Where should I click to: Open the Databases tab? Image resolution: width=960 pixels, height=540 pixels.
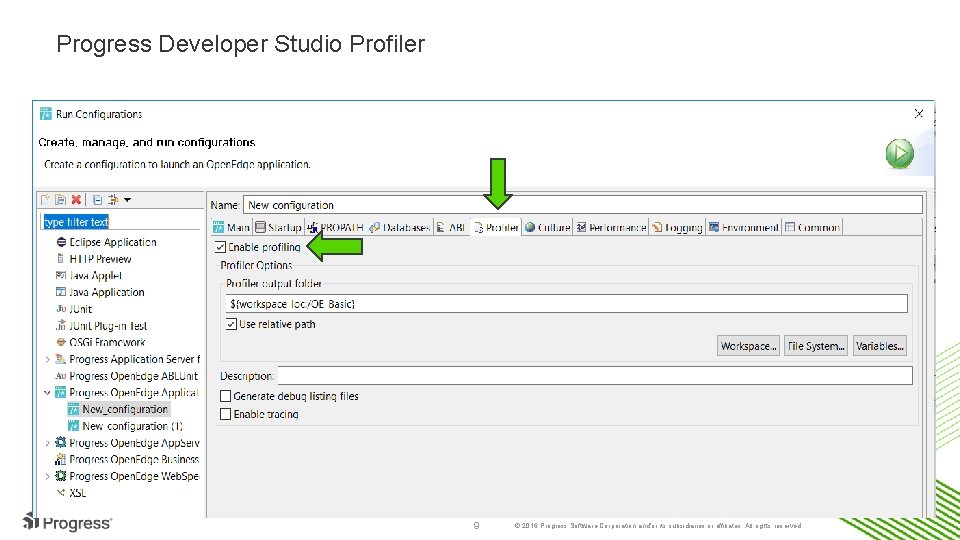[x=399, y=227]
